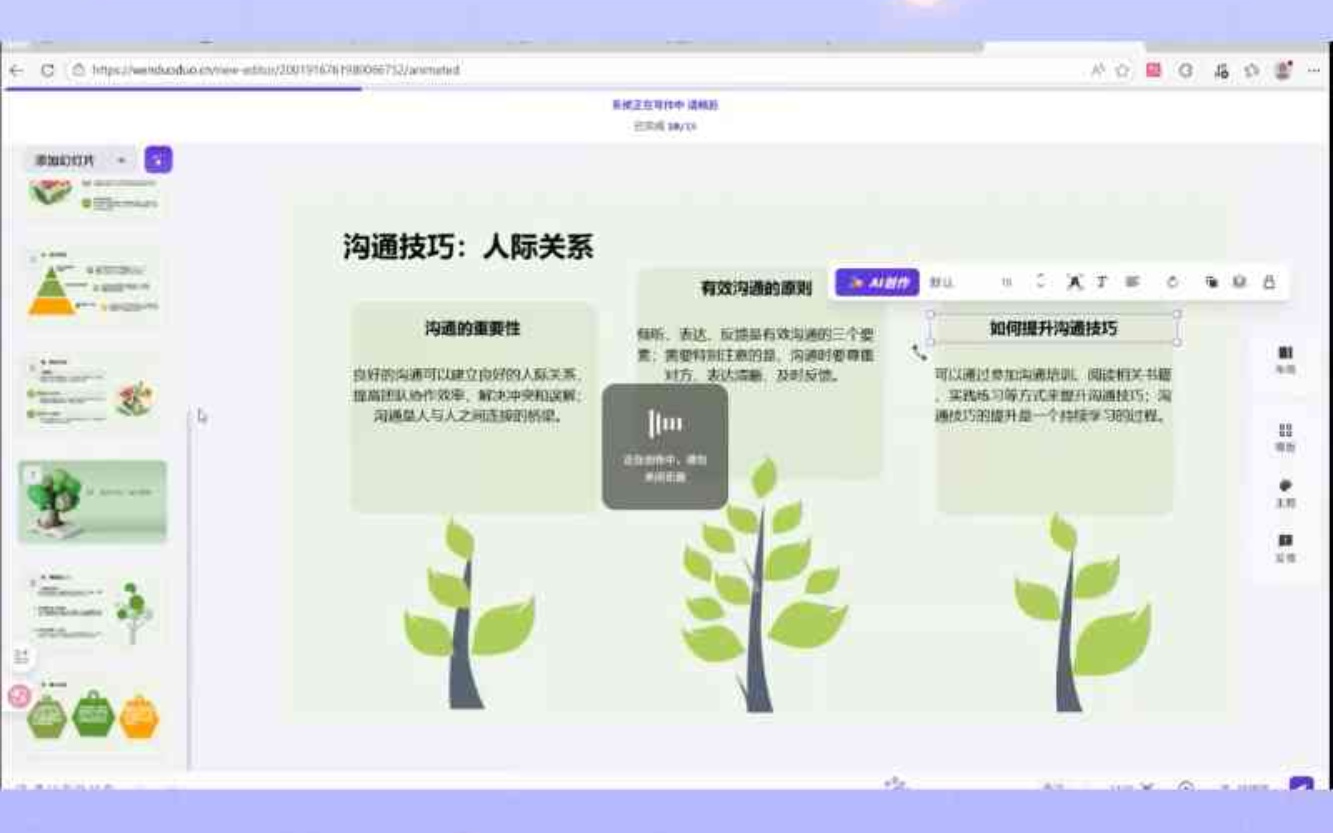The image size is (1333, 833).
Task: Open the feedback panel in right sidebar
Action: [1285, 548]
